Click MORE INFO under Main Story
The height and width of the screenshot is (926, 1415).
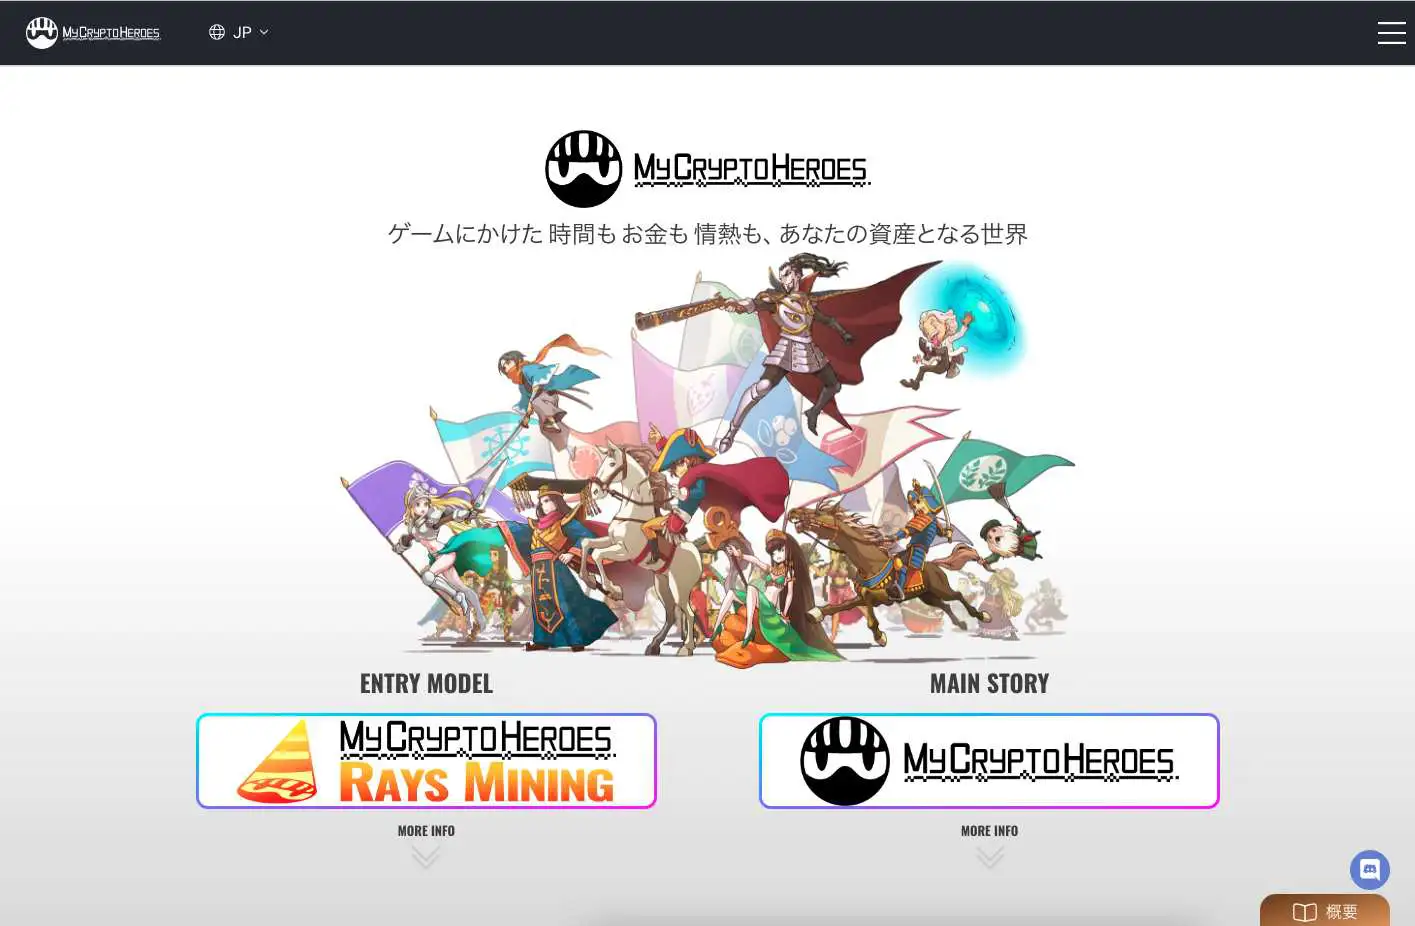point(989,831)
